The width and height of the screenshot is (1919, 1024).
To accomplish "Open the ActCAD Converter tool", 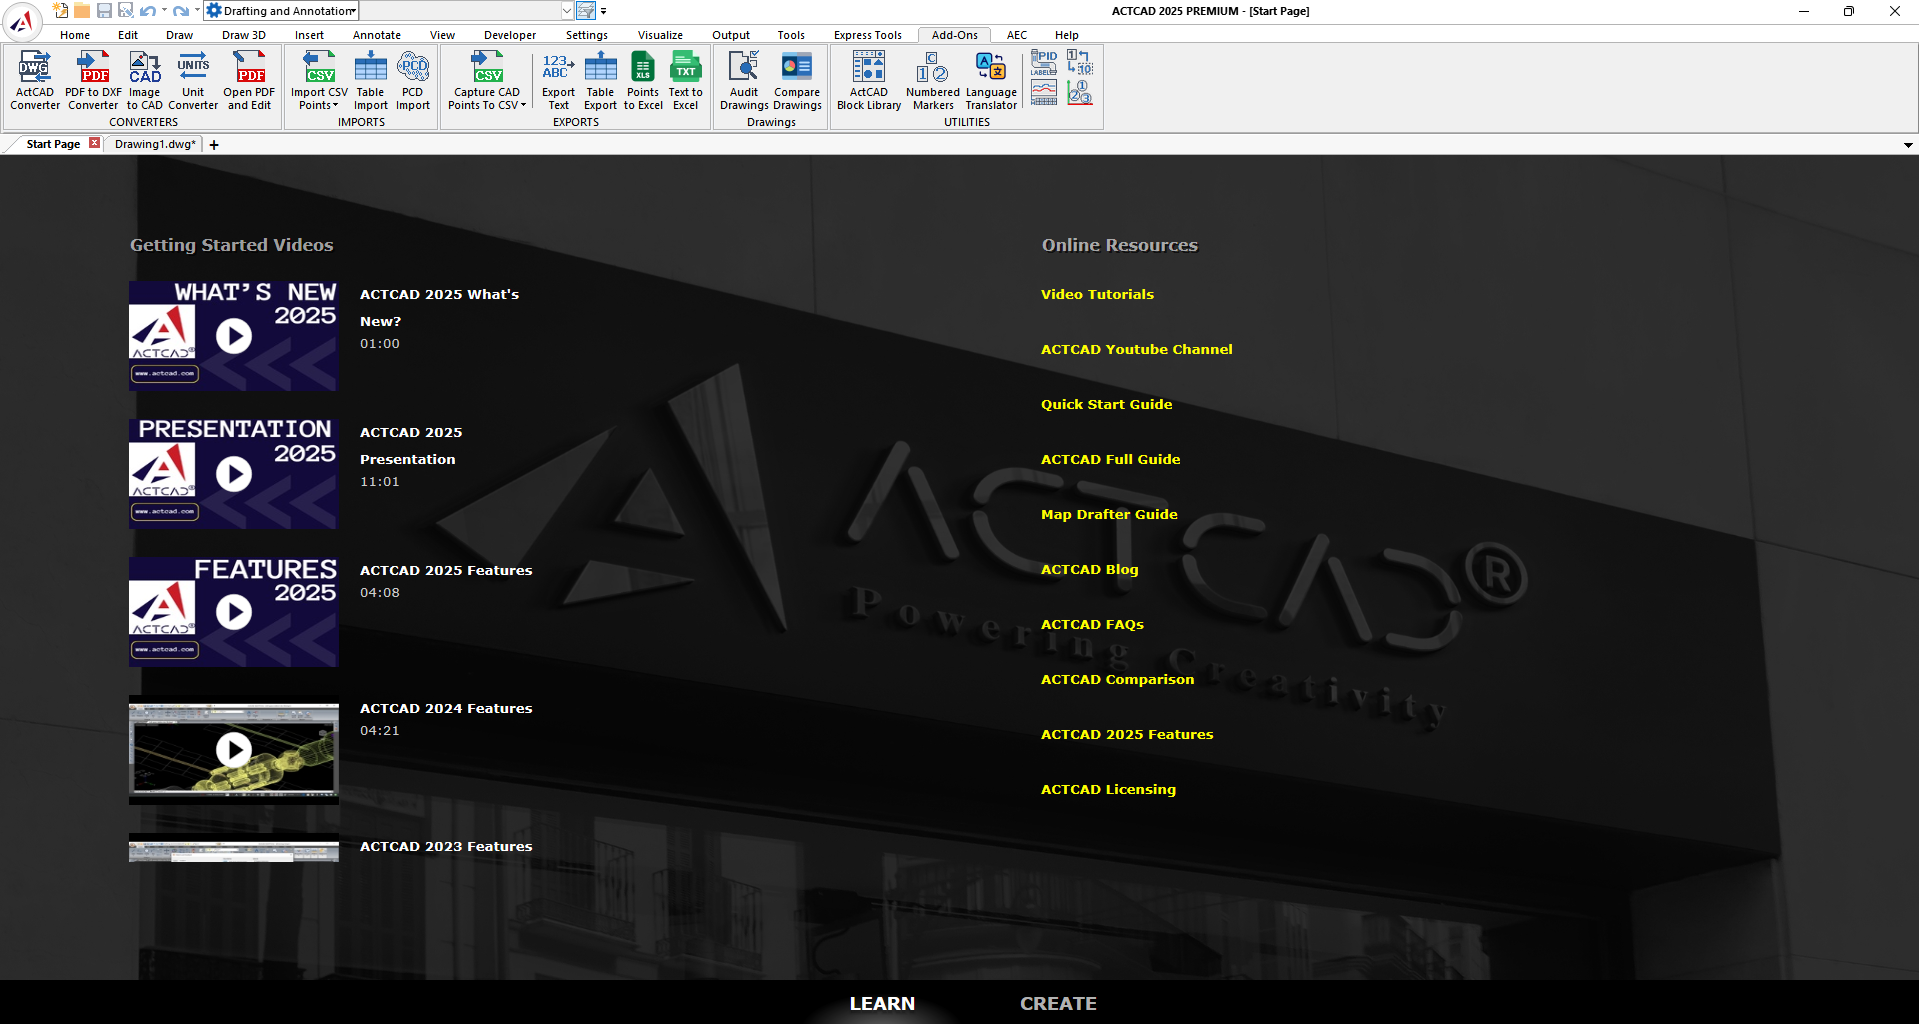I will tap(35, 80).
